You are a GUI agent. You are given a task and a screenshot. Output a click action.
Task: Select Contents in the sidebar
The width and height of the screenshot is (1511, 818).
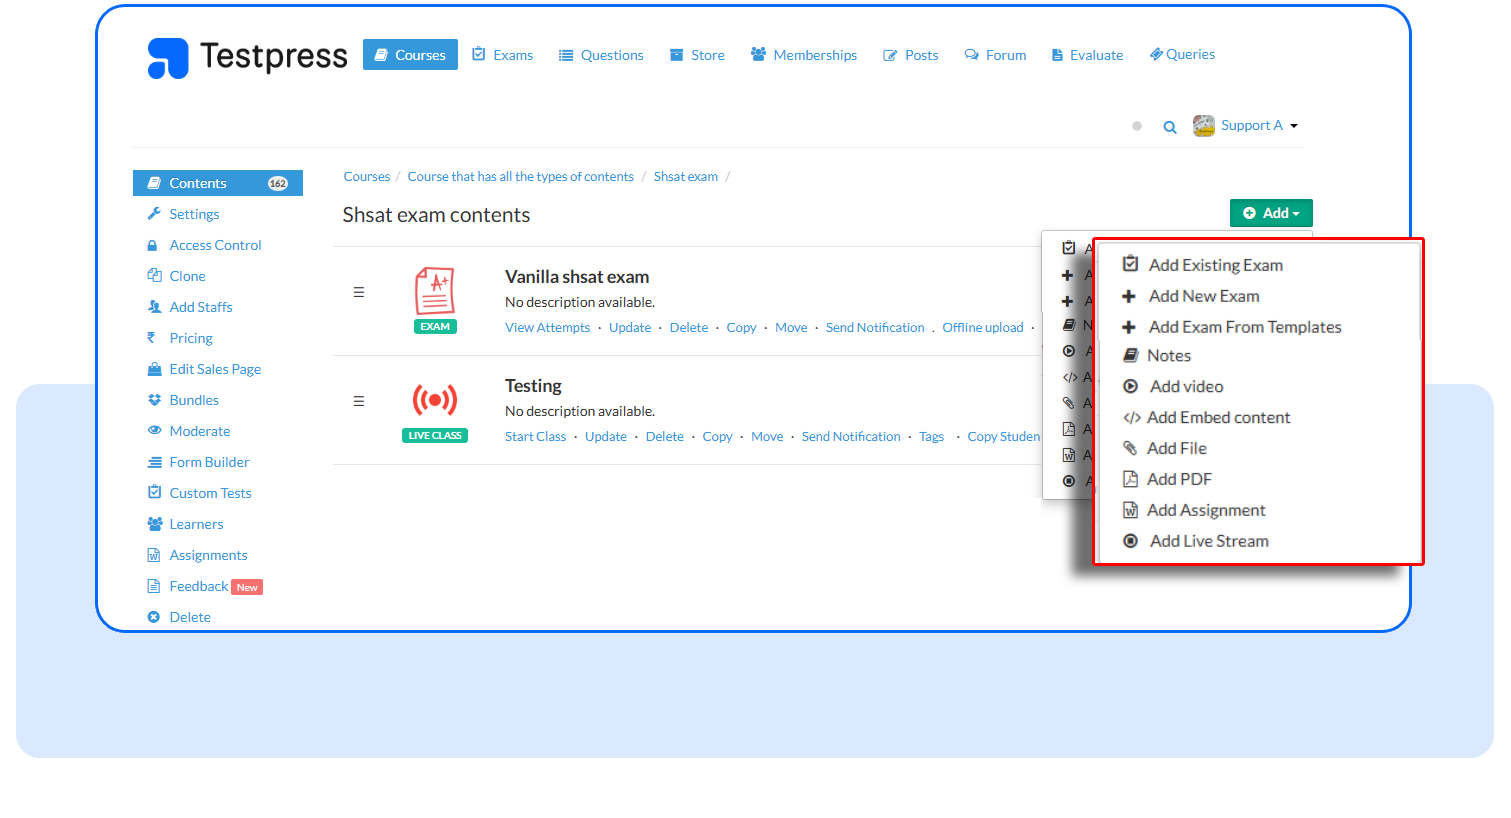(x=218, y=183)
